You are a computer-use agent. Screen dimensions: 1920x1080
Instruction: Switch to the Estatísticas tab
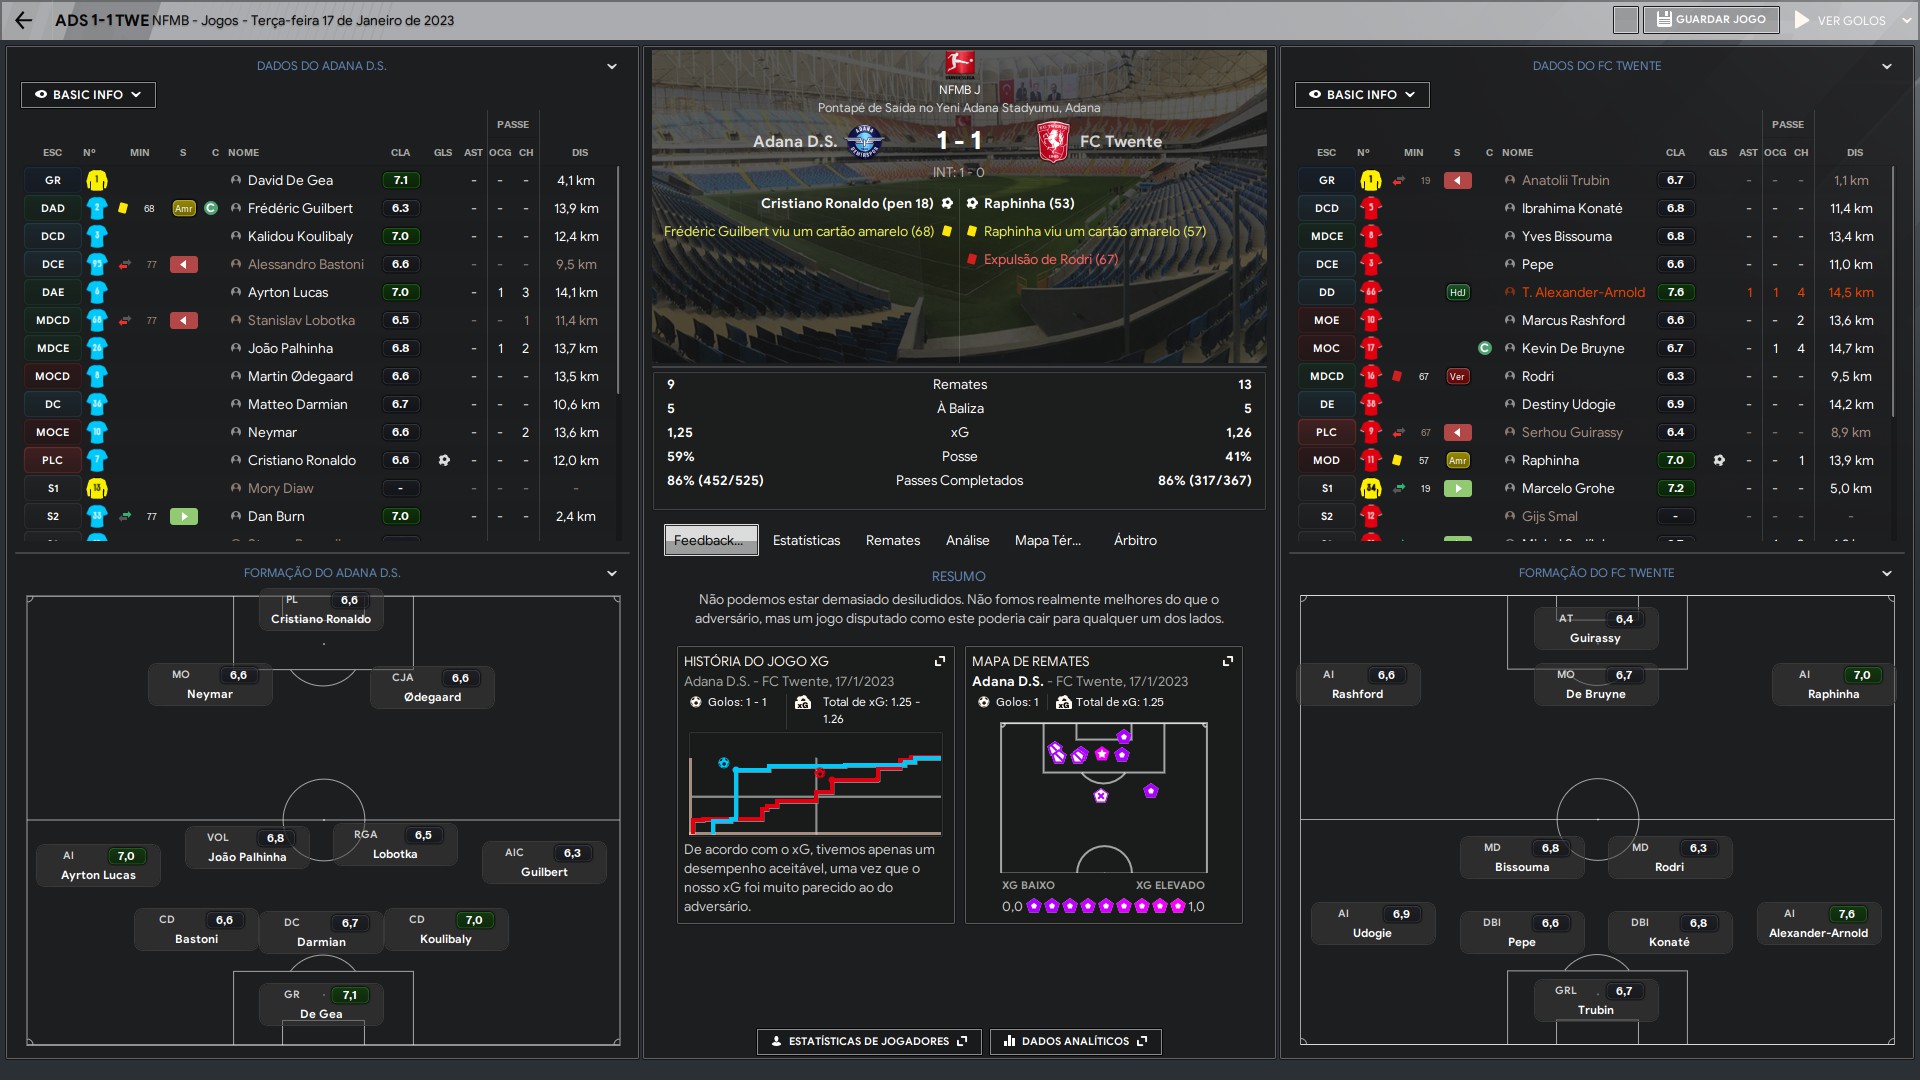click(x=806, y=540)
